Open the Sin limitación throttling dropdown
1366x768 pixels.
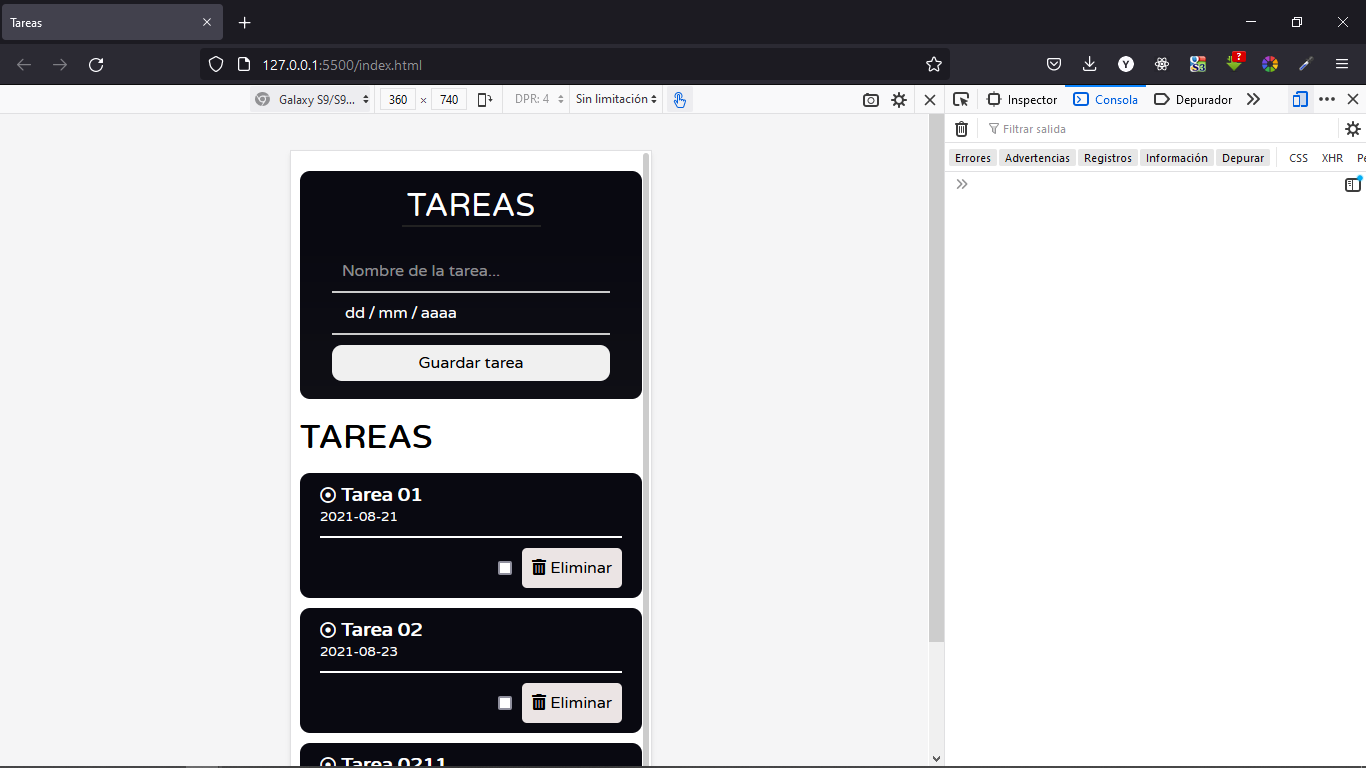click(616, 100)
